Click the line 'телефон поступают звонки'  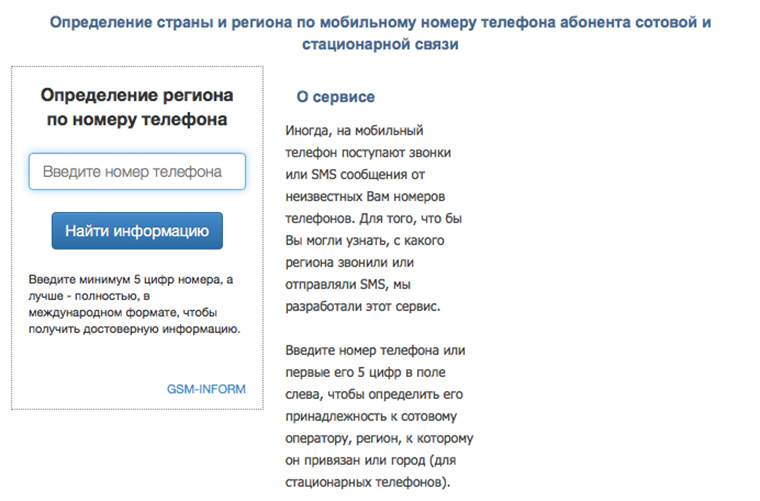click(x=368, y=153)
